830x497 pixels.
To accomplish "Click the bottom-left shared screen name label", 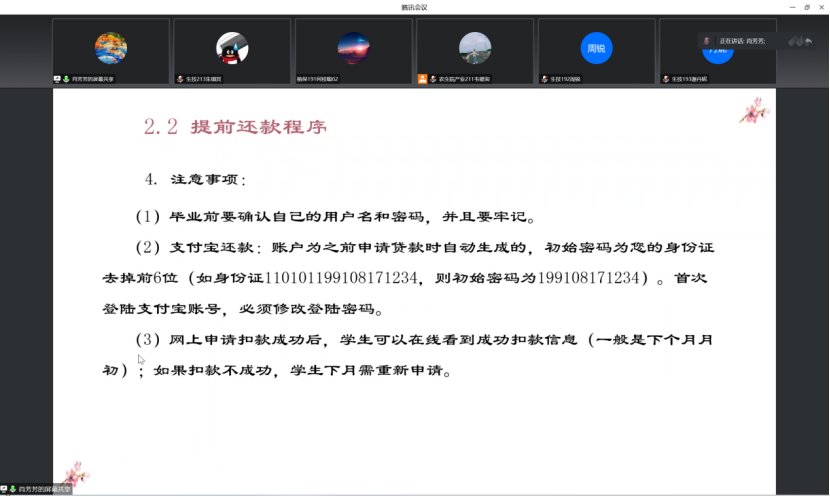I will point(45,489).
